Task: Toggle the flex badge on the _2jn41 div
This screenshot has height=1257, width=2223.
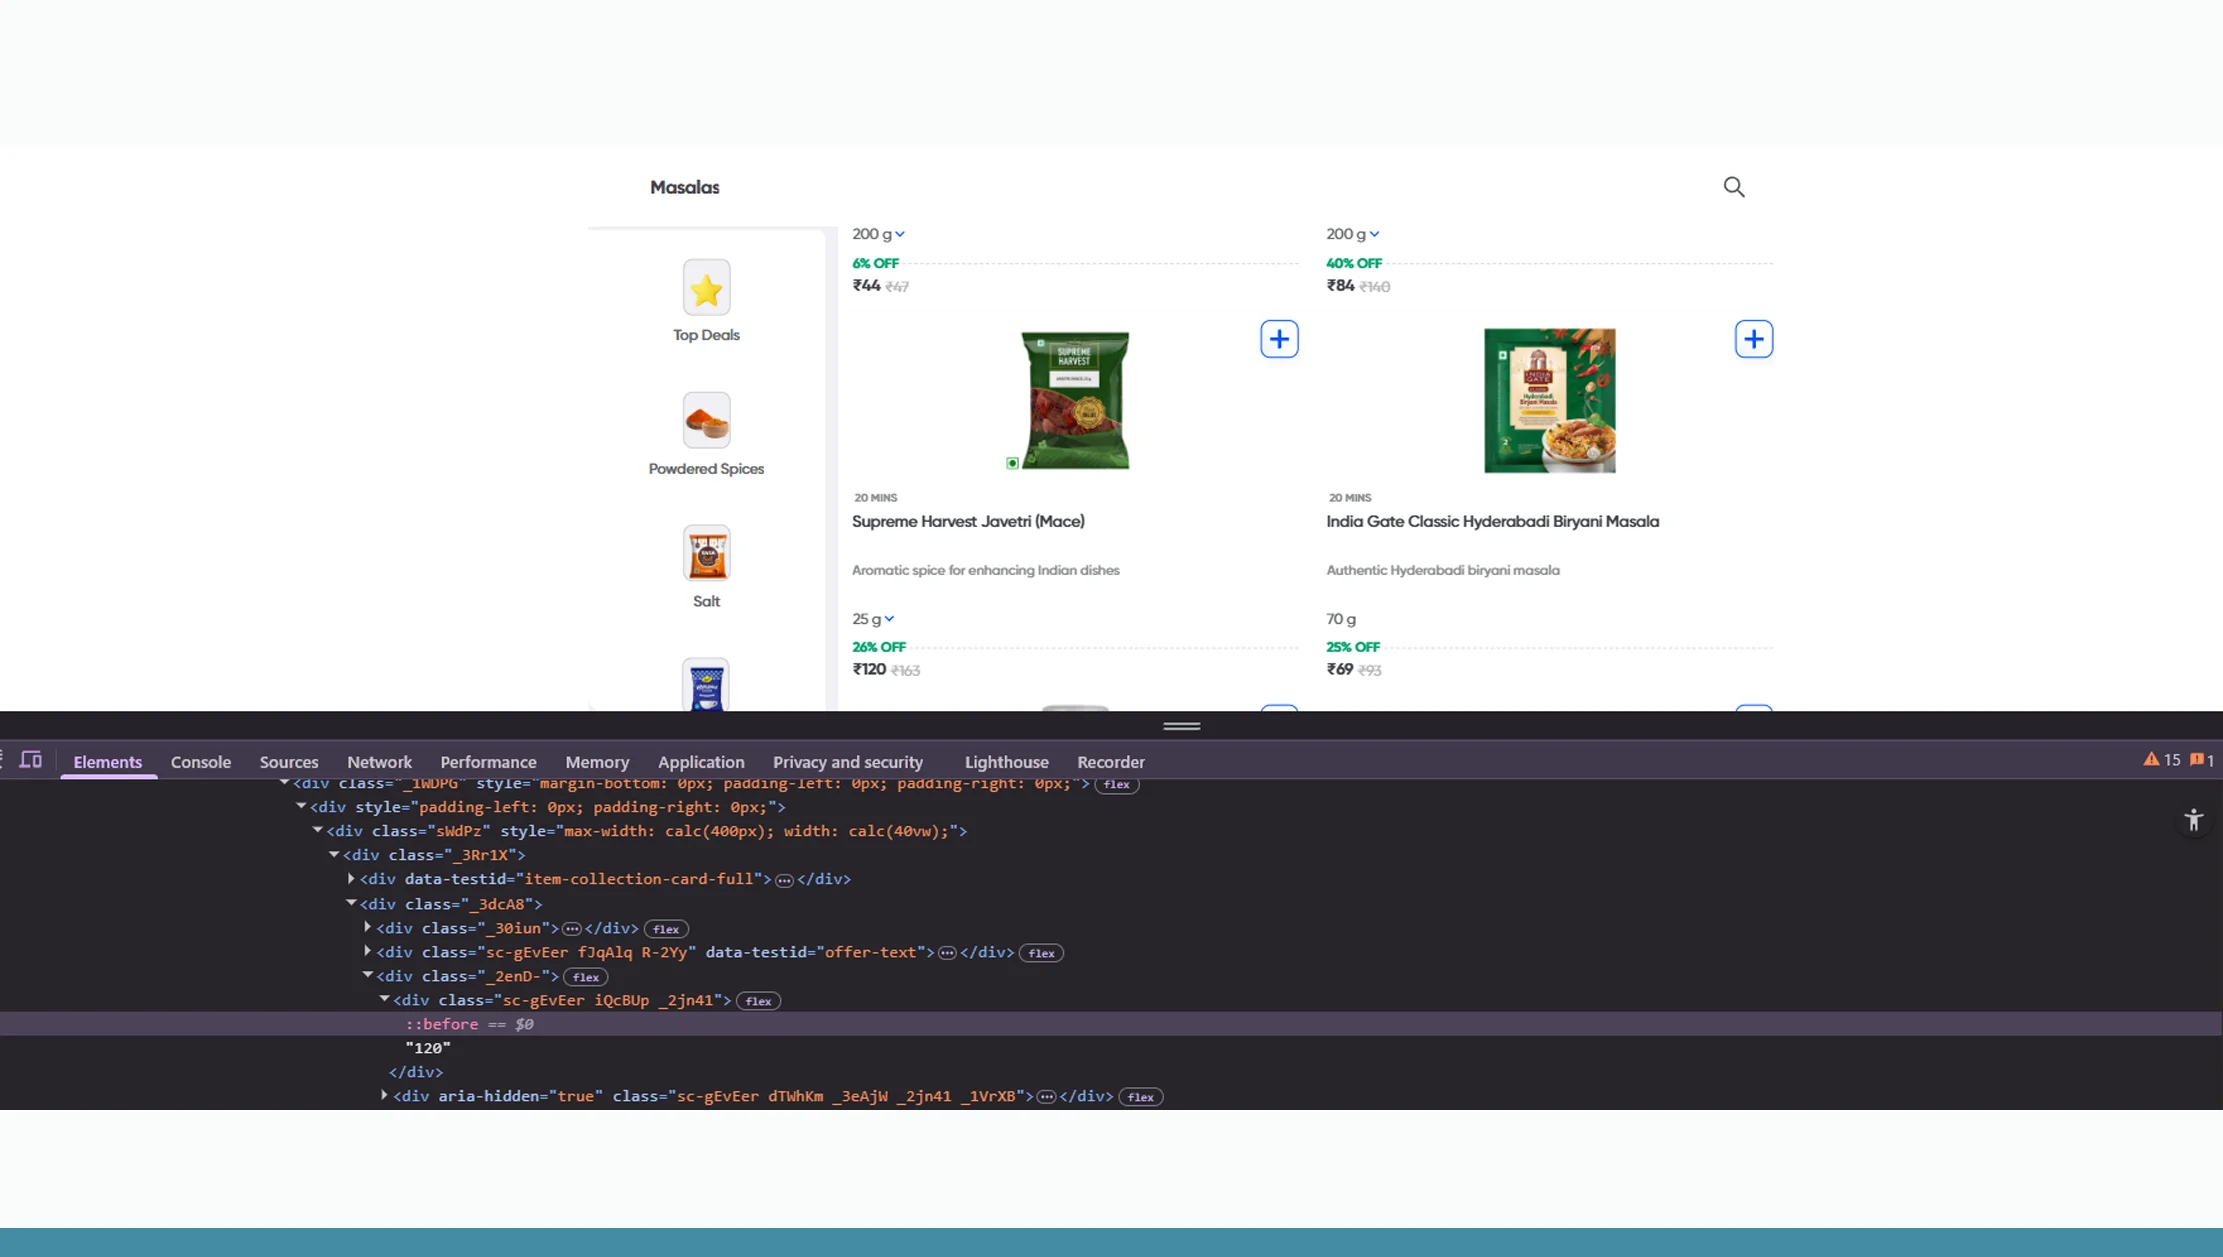Action: [758, 1001]
